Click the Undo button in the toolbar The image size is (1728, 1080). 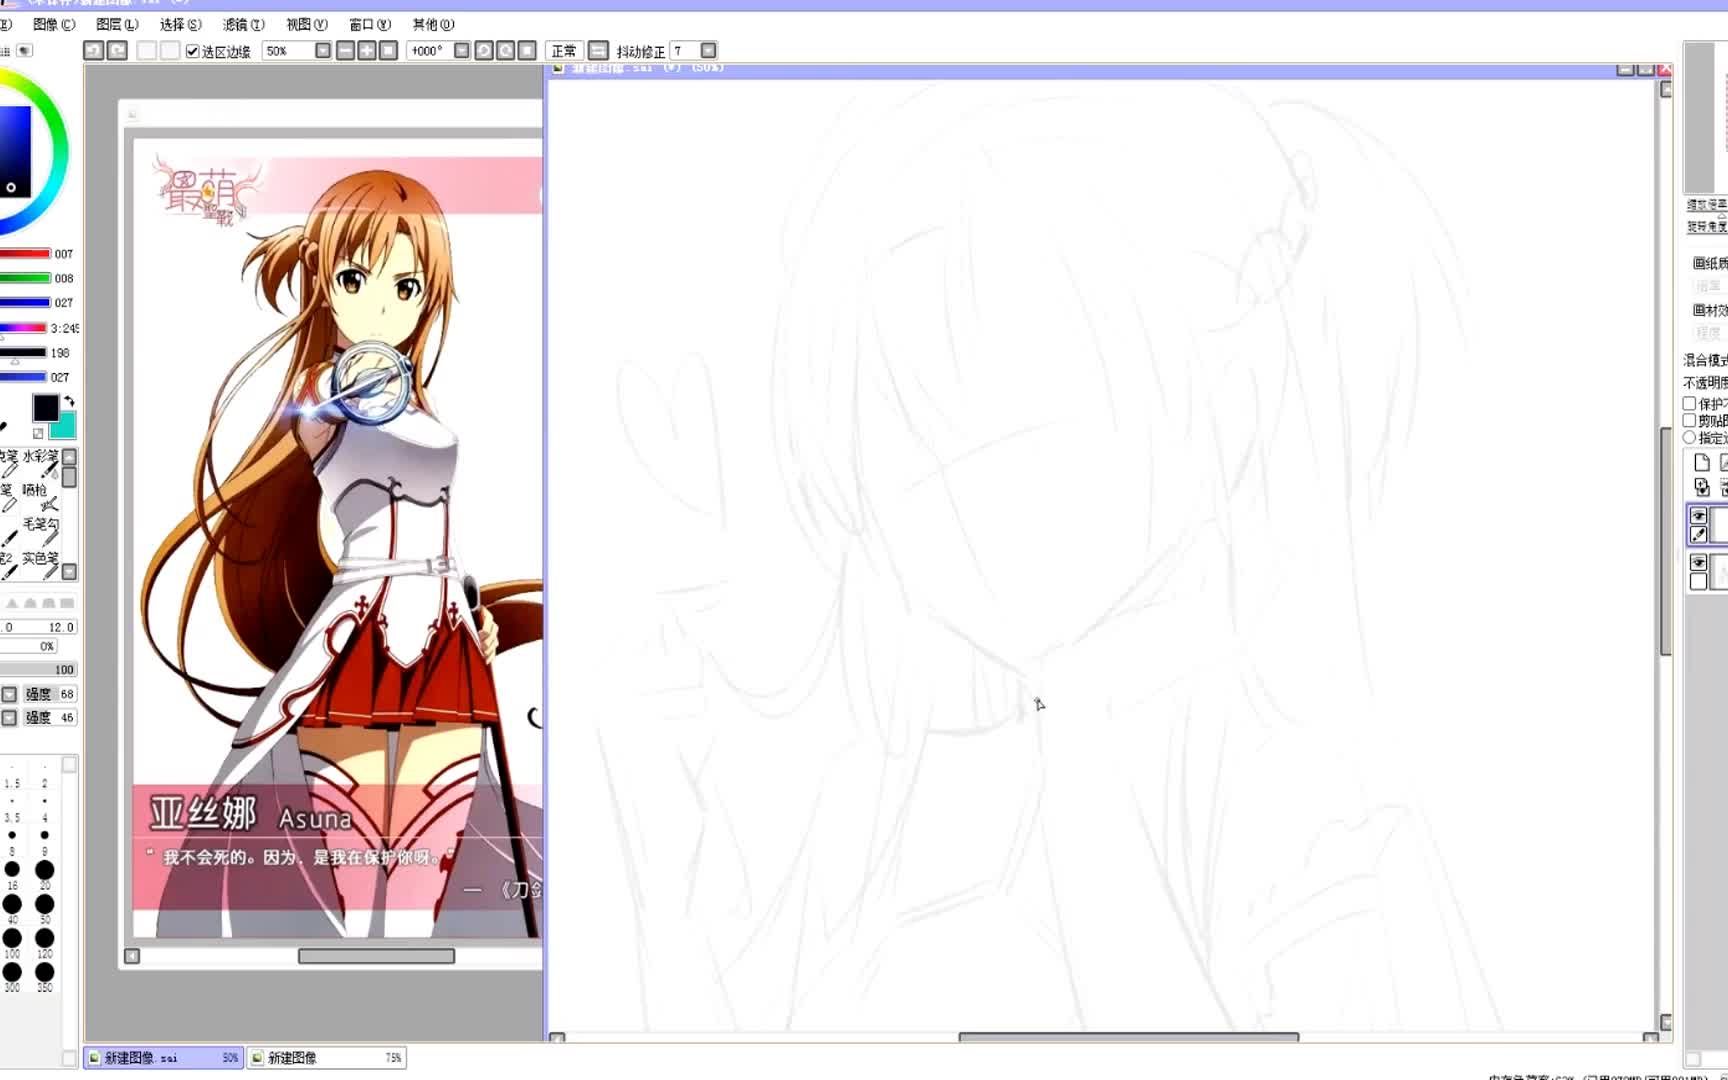pos(93,50)
